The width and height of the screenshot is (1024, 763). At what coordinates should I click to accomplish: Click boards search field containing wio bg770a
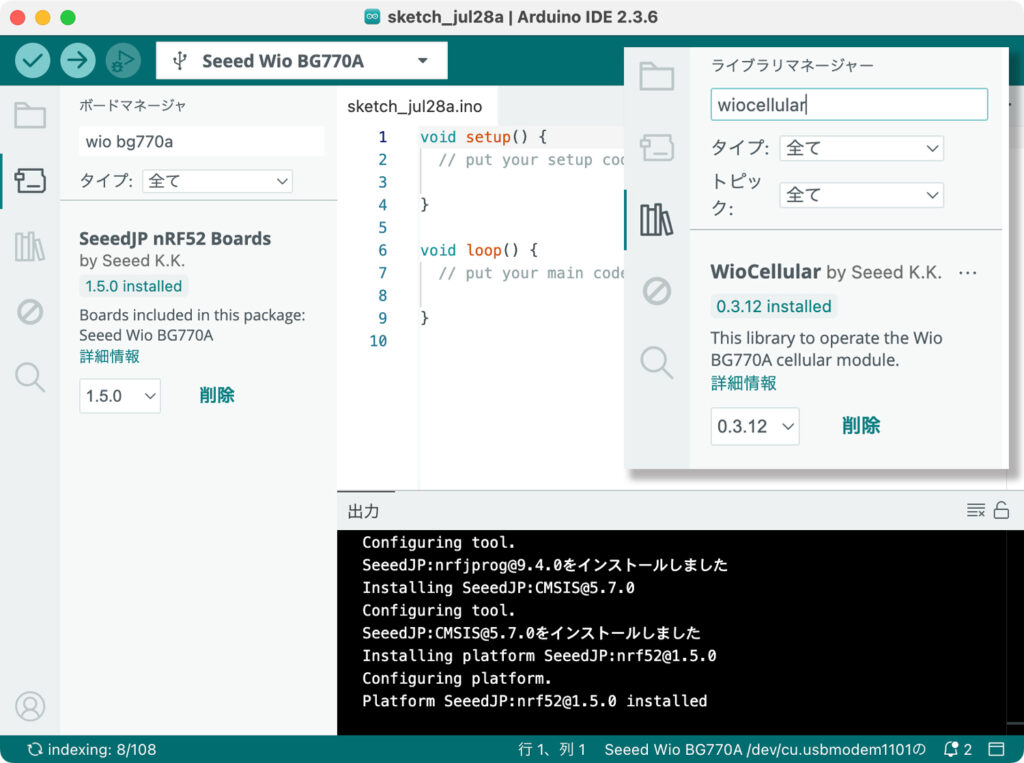[202, 141]
